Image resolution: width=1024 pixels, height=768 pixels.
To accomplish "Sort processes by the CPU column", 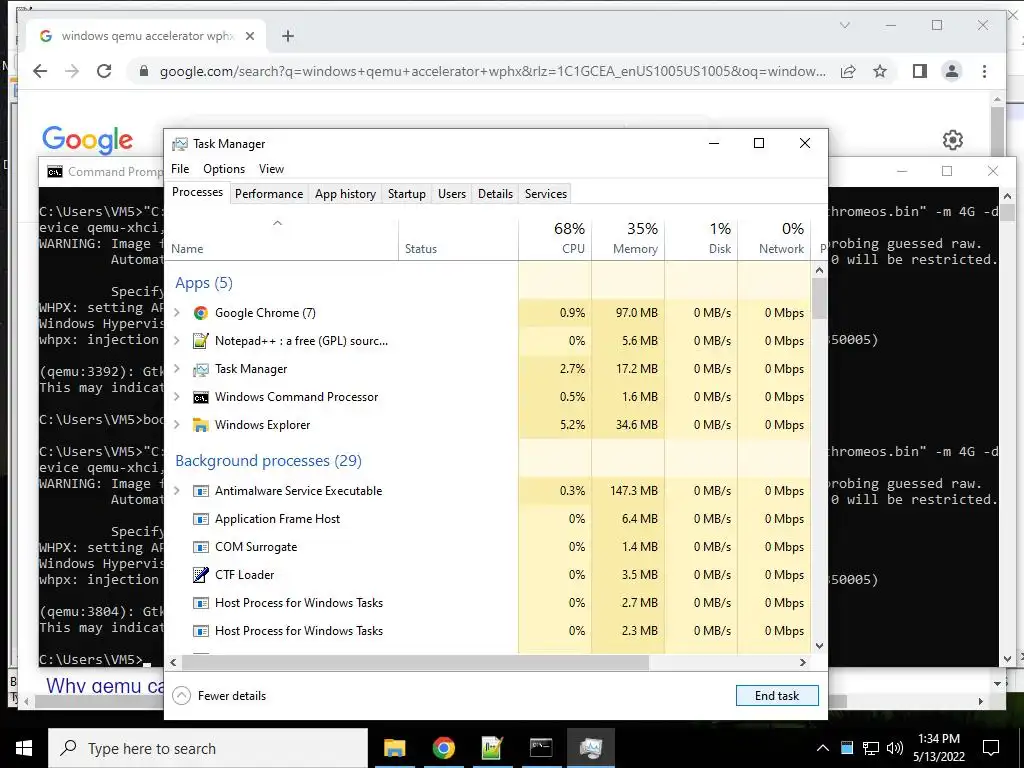I will point(556,239).
